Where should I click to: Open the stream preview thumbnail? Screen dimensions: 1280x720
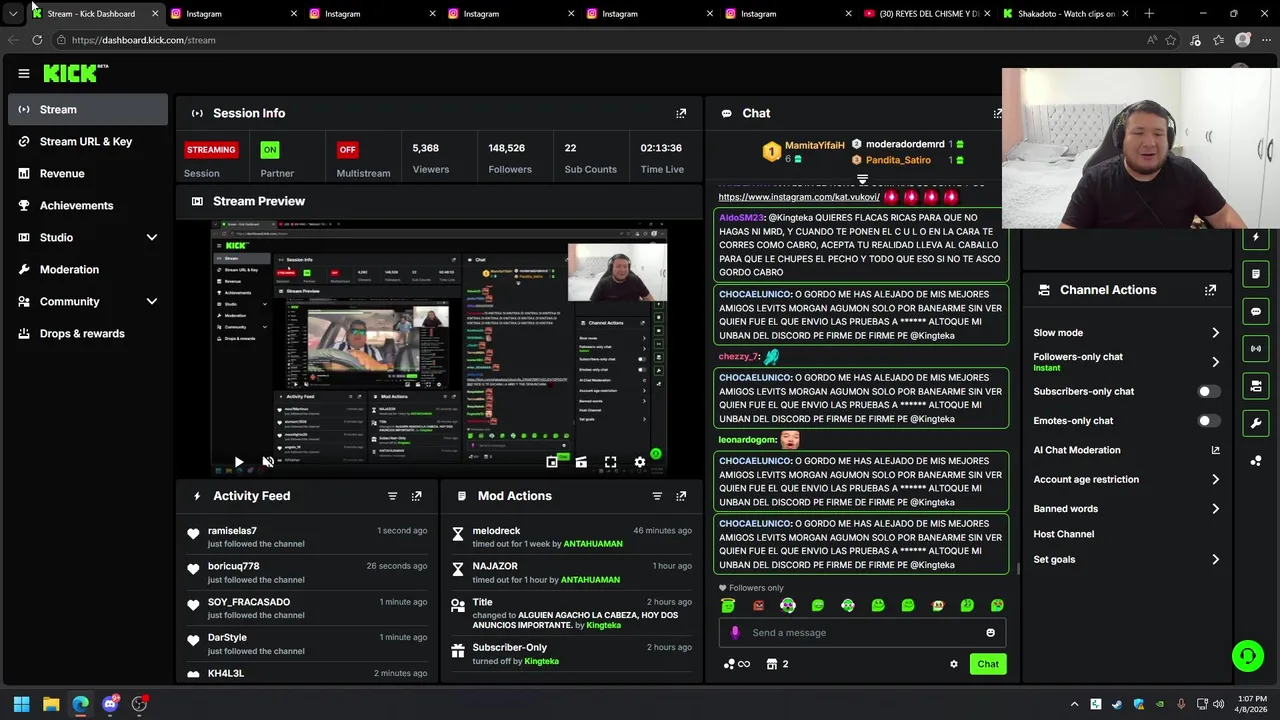439,348
